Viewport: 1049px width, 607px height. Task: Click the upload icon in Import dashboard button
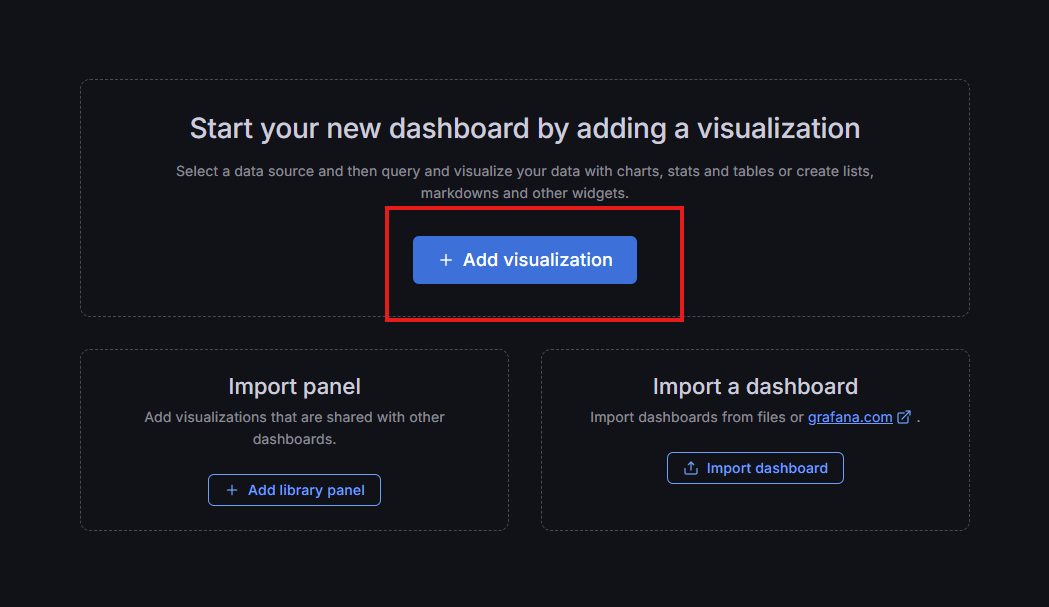point(690,468)
